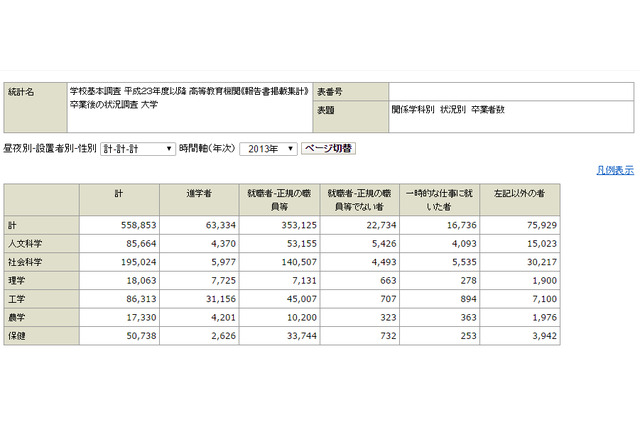Screen dimensions: 640x426
Task: Click the 理学 row label
Action: (42, 280)
